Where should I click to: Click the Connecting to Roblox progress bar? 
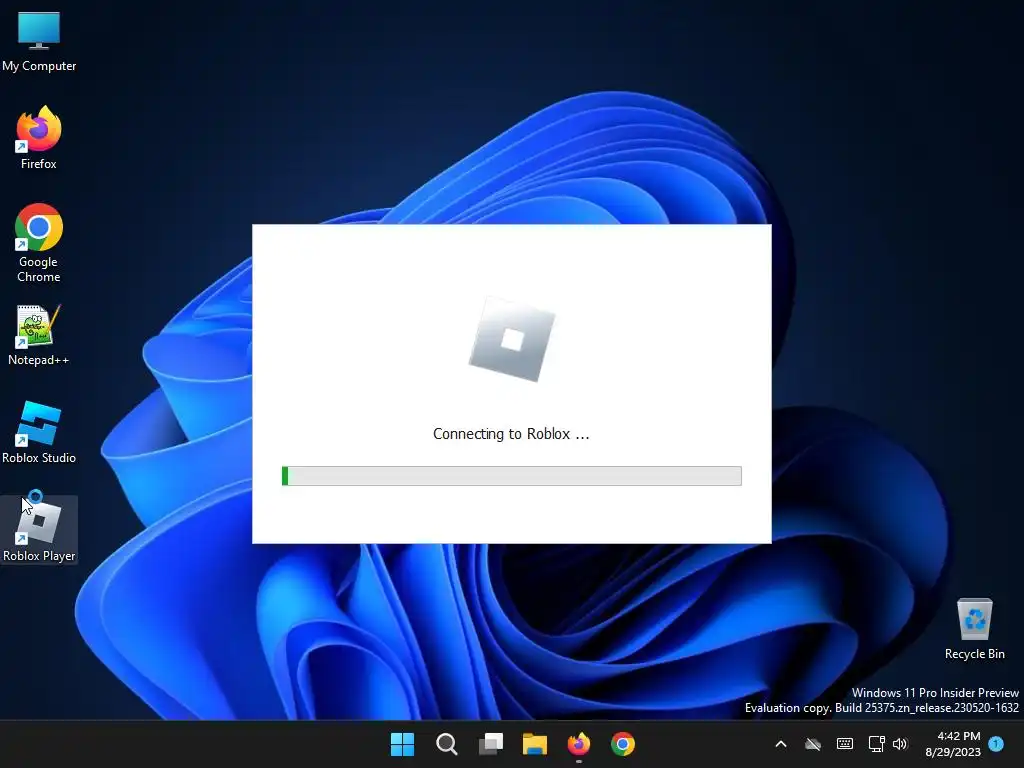point(511,476)
